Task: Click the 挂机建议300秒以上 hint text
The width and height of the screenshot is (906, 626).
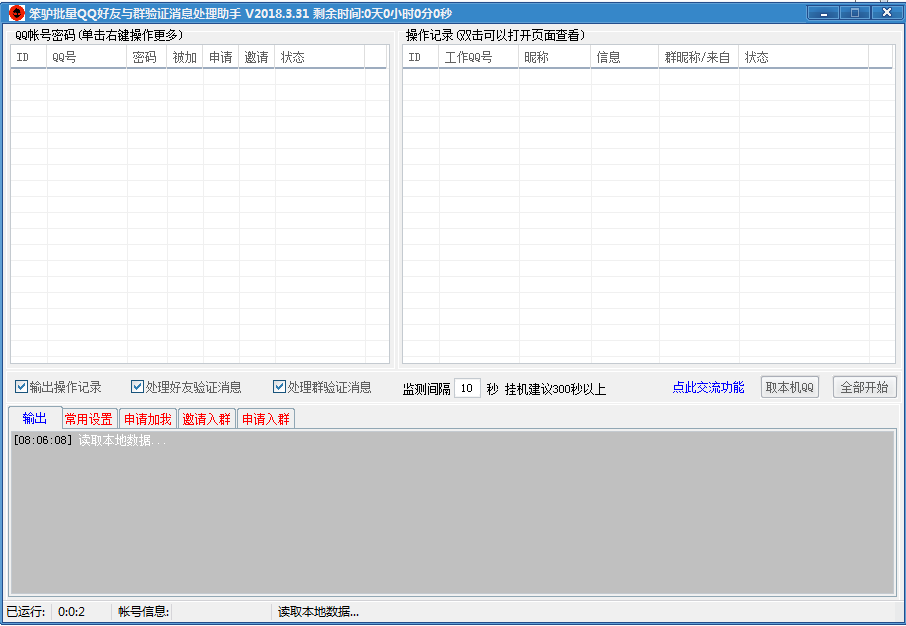Action: [555, 389]
